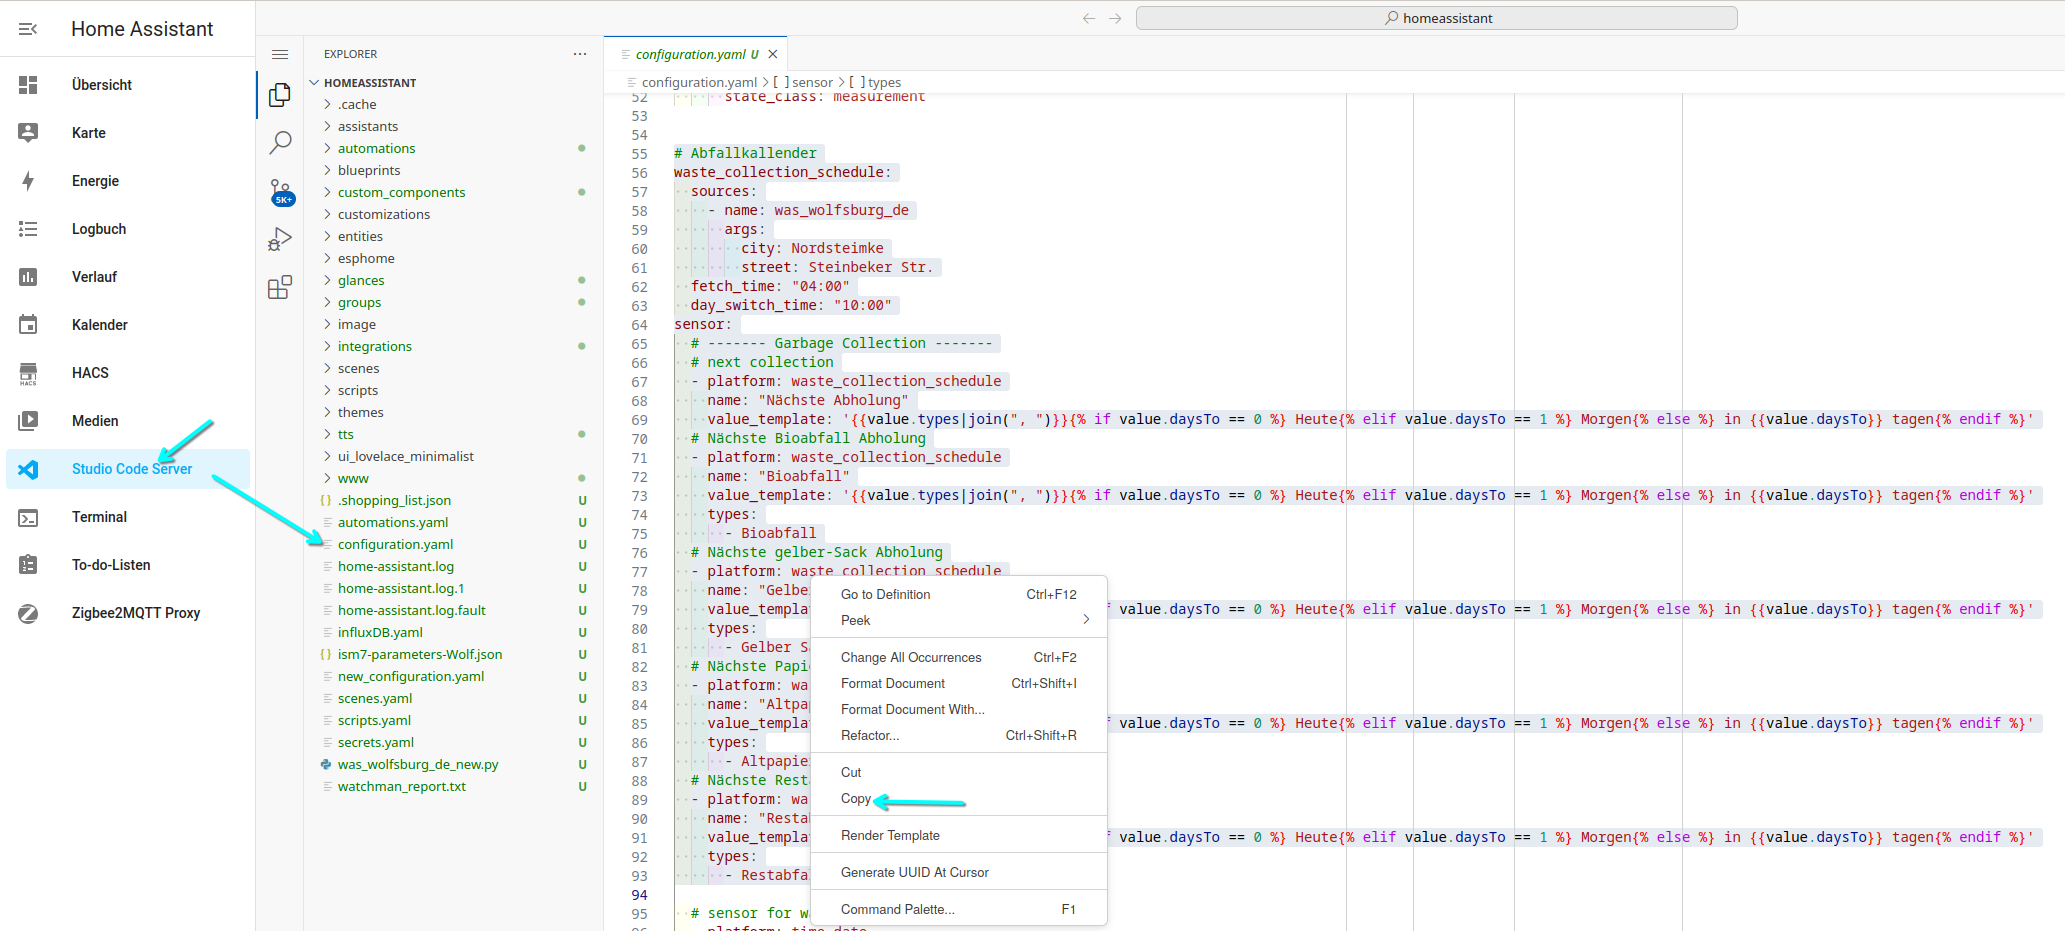Select Render Template menu entry
The width and height of the screenshot is (2065, 931).
tap(890, 835)
